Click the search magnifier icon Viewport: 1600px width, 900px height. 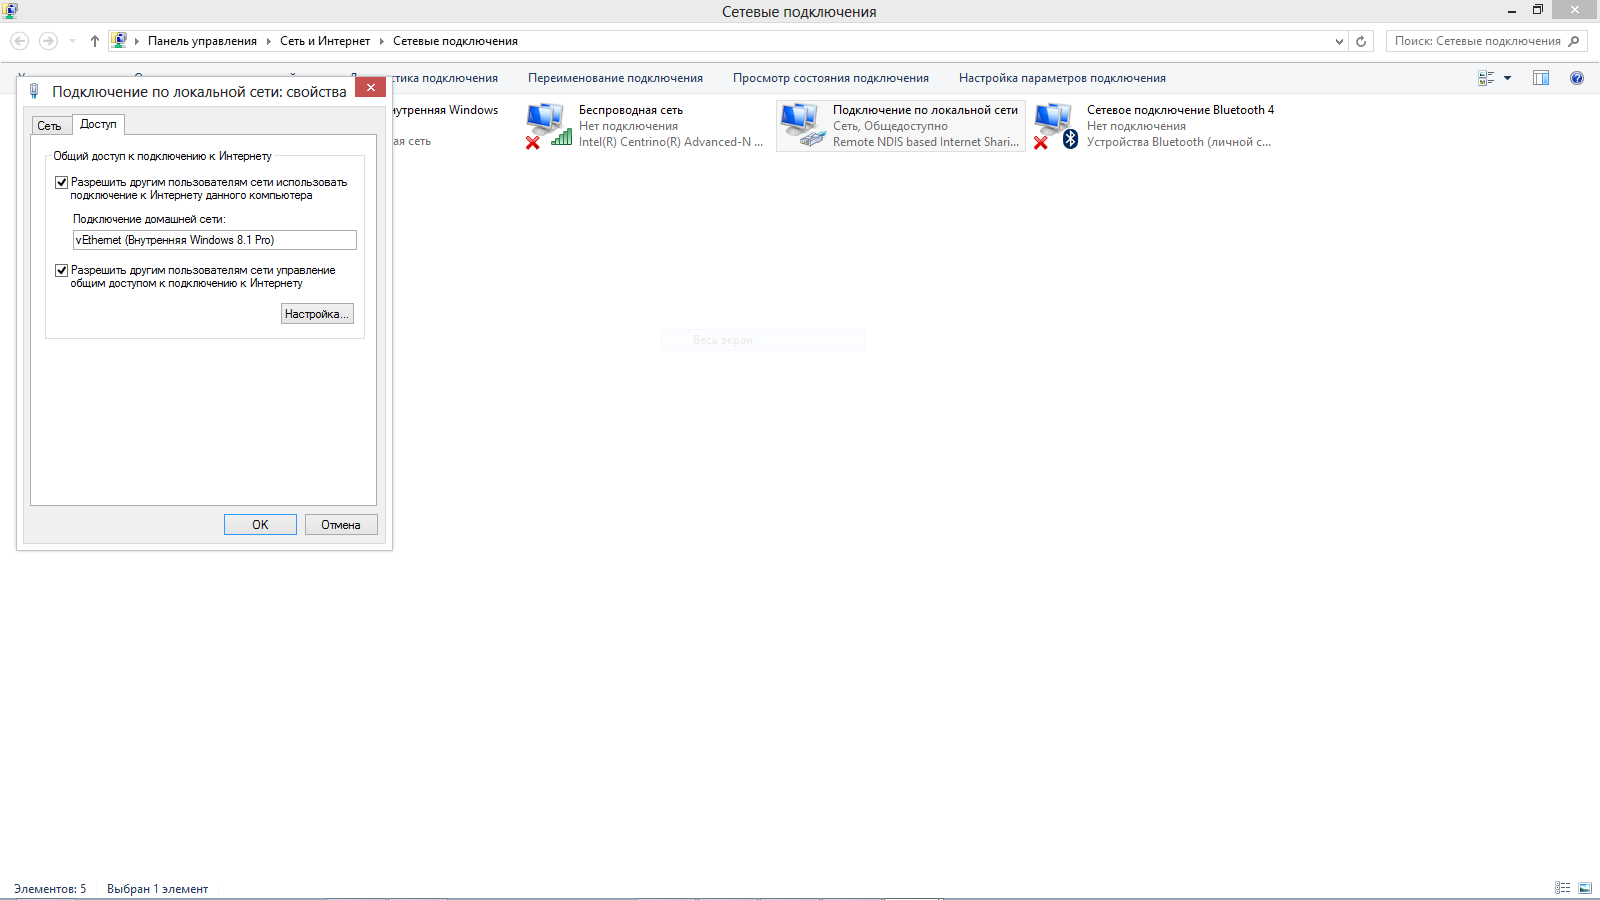1574,41
